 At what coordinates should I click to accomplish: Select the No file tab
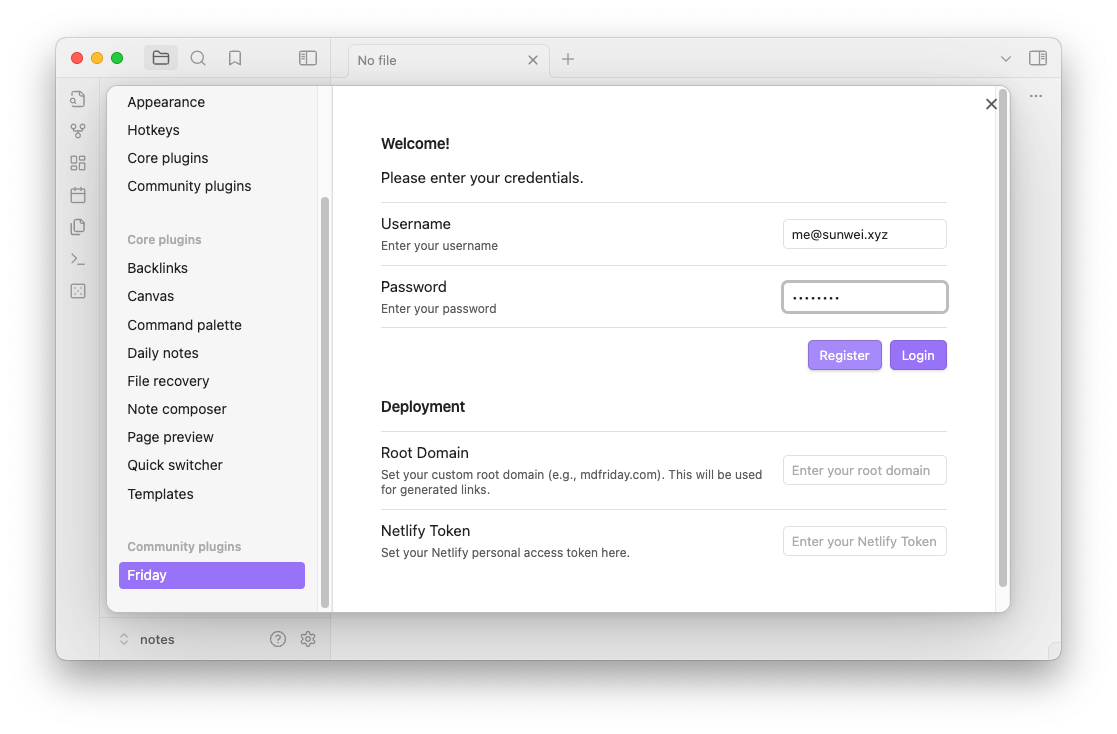449,61
